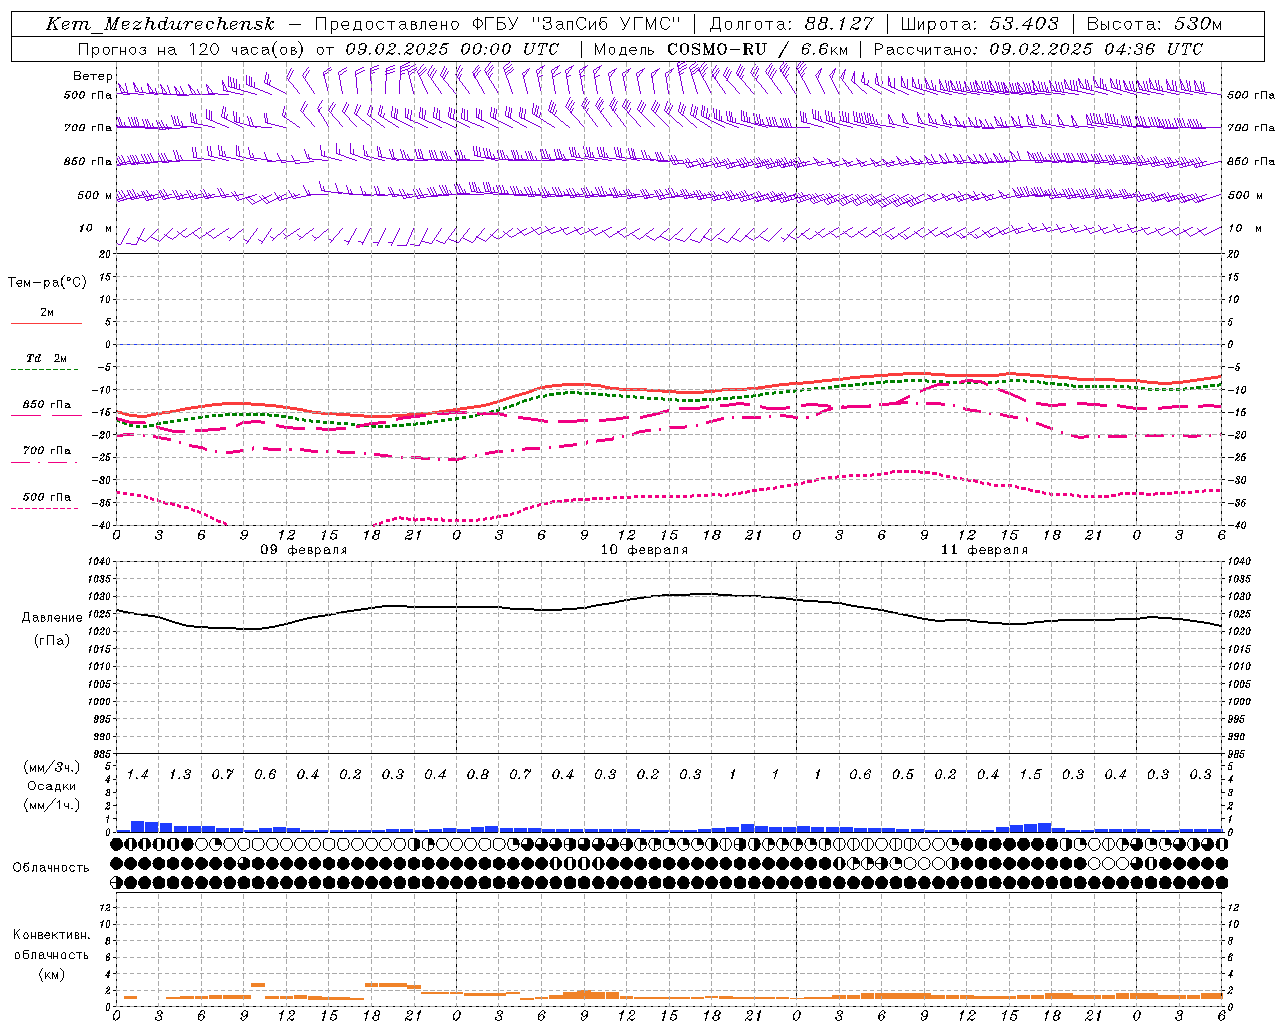
Task: Click the 'Модель COSMO-RU / 6.6км' text
Action: [720, 49]
